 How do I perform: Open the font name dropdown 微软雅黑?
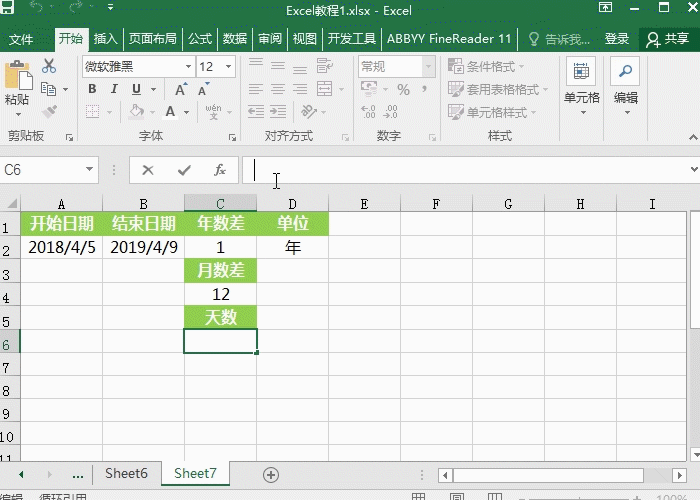tap(137, 66)
